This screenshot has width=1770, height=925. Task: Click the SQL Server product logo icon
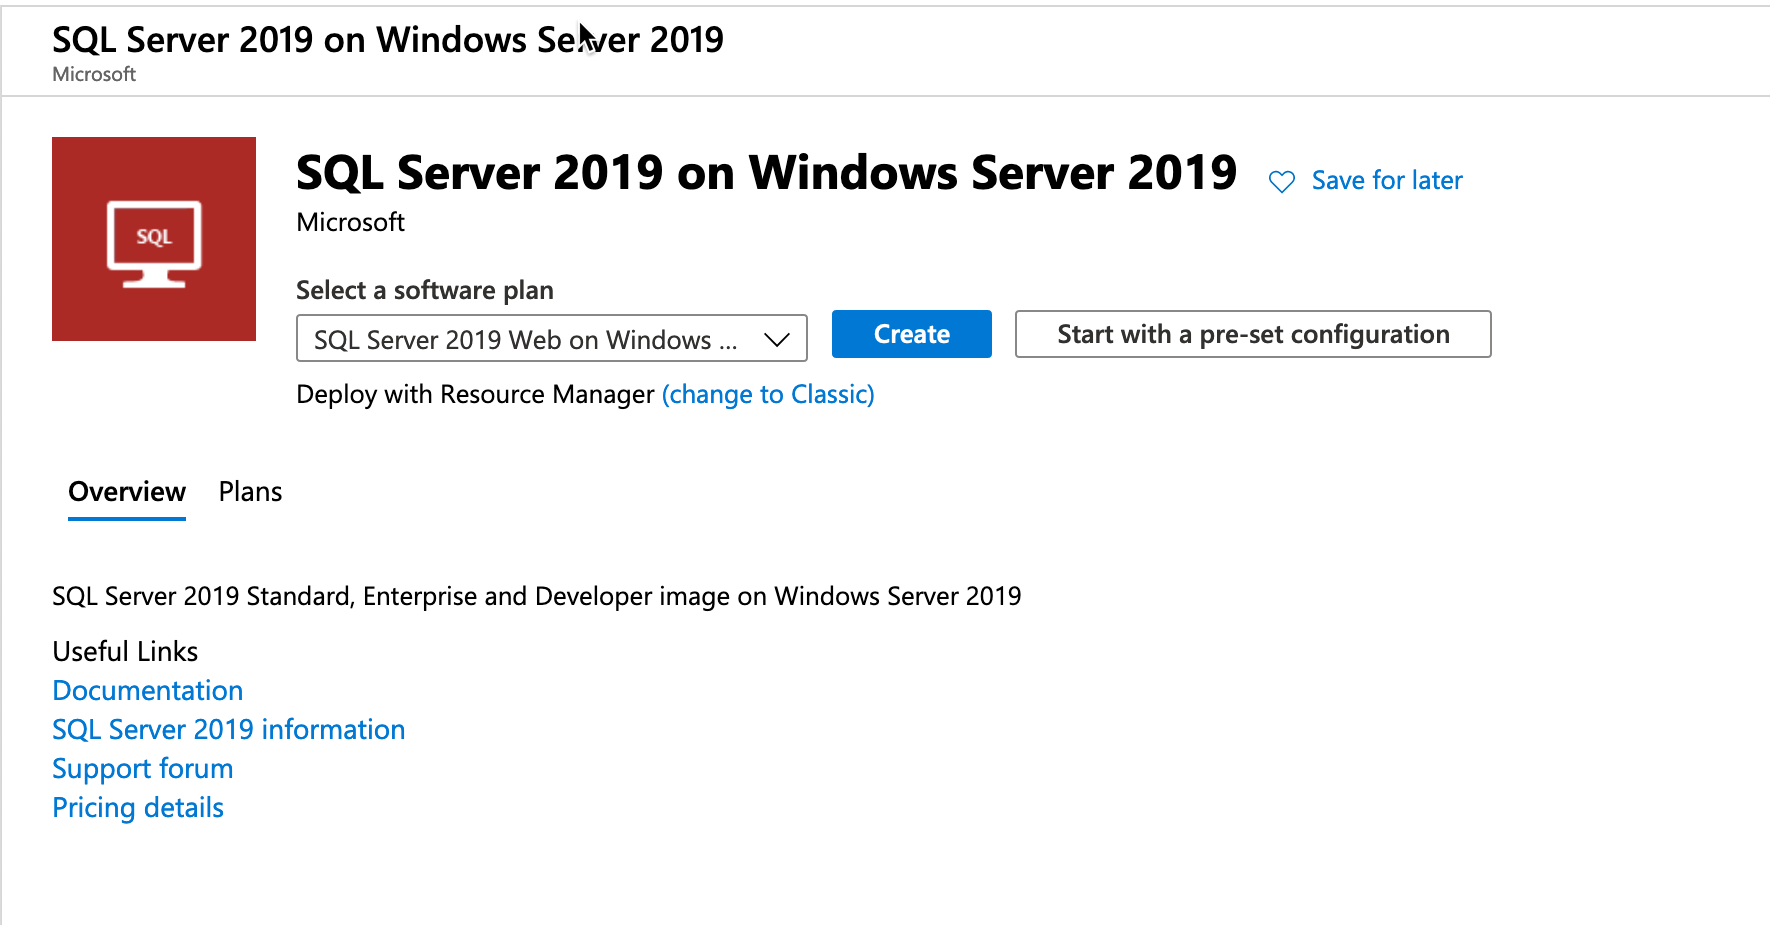click(153, 238)
